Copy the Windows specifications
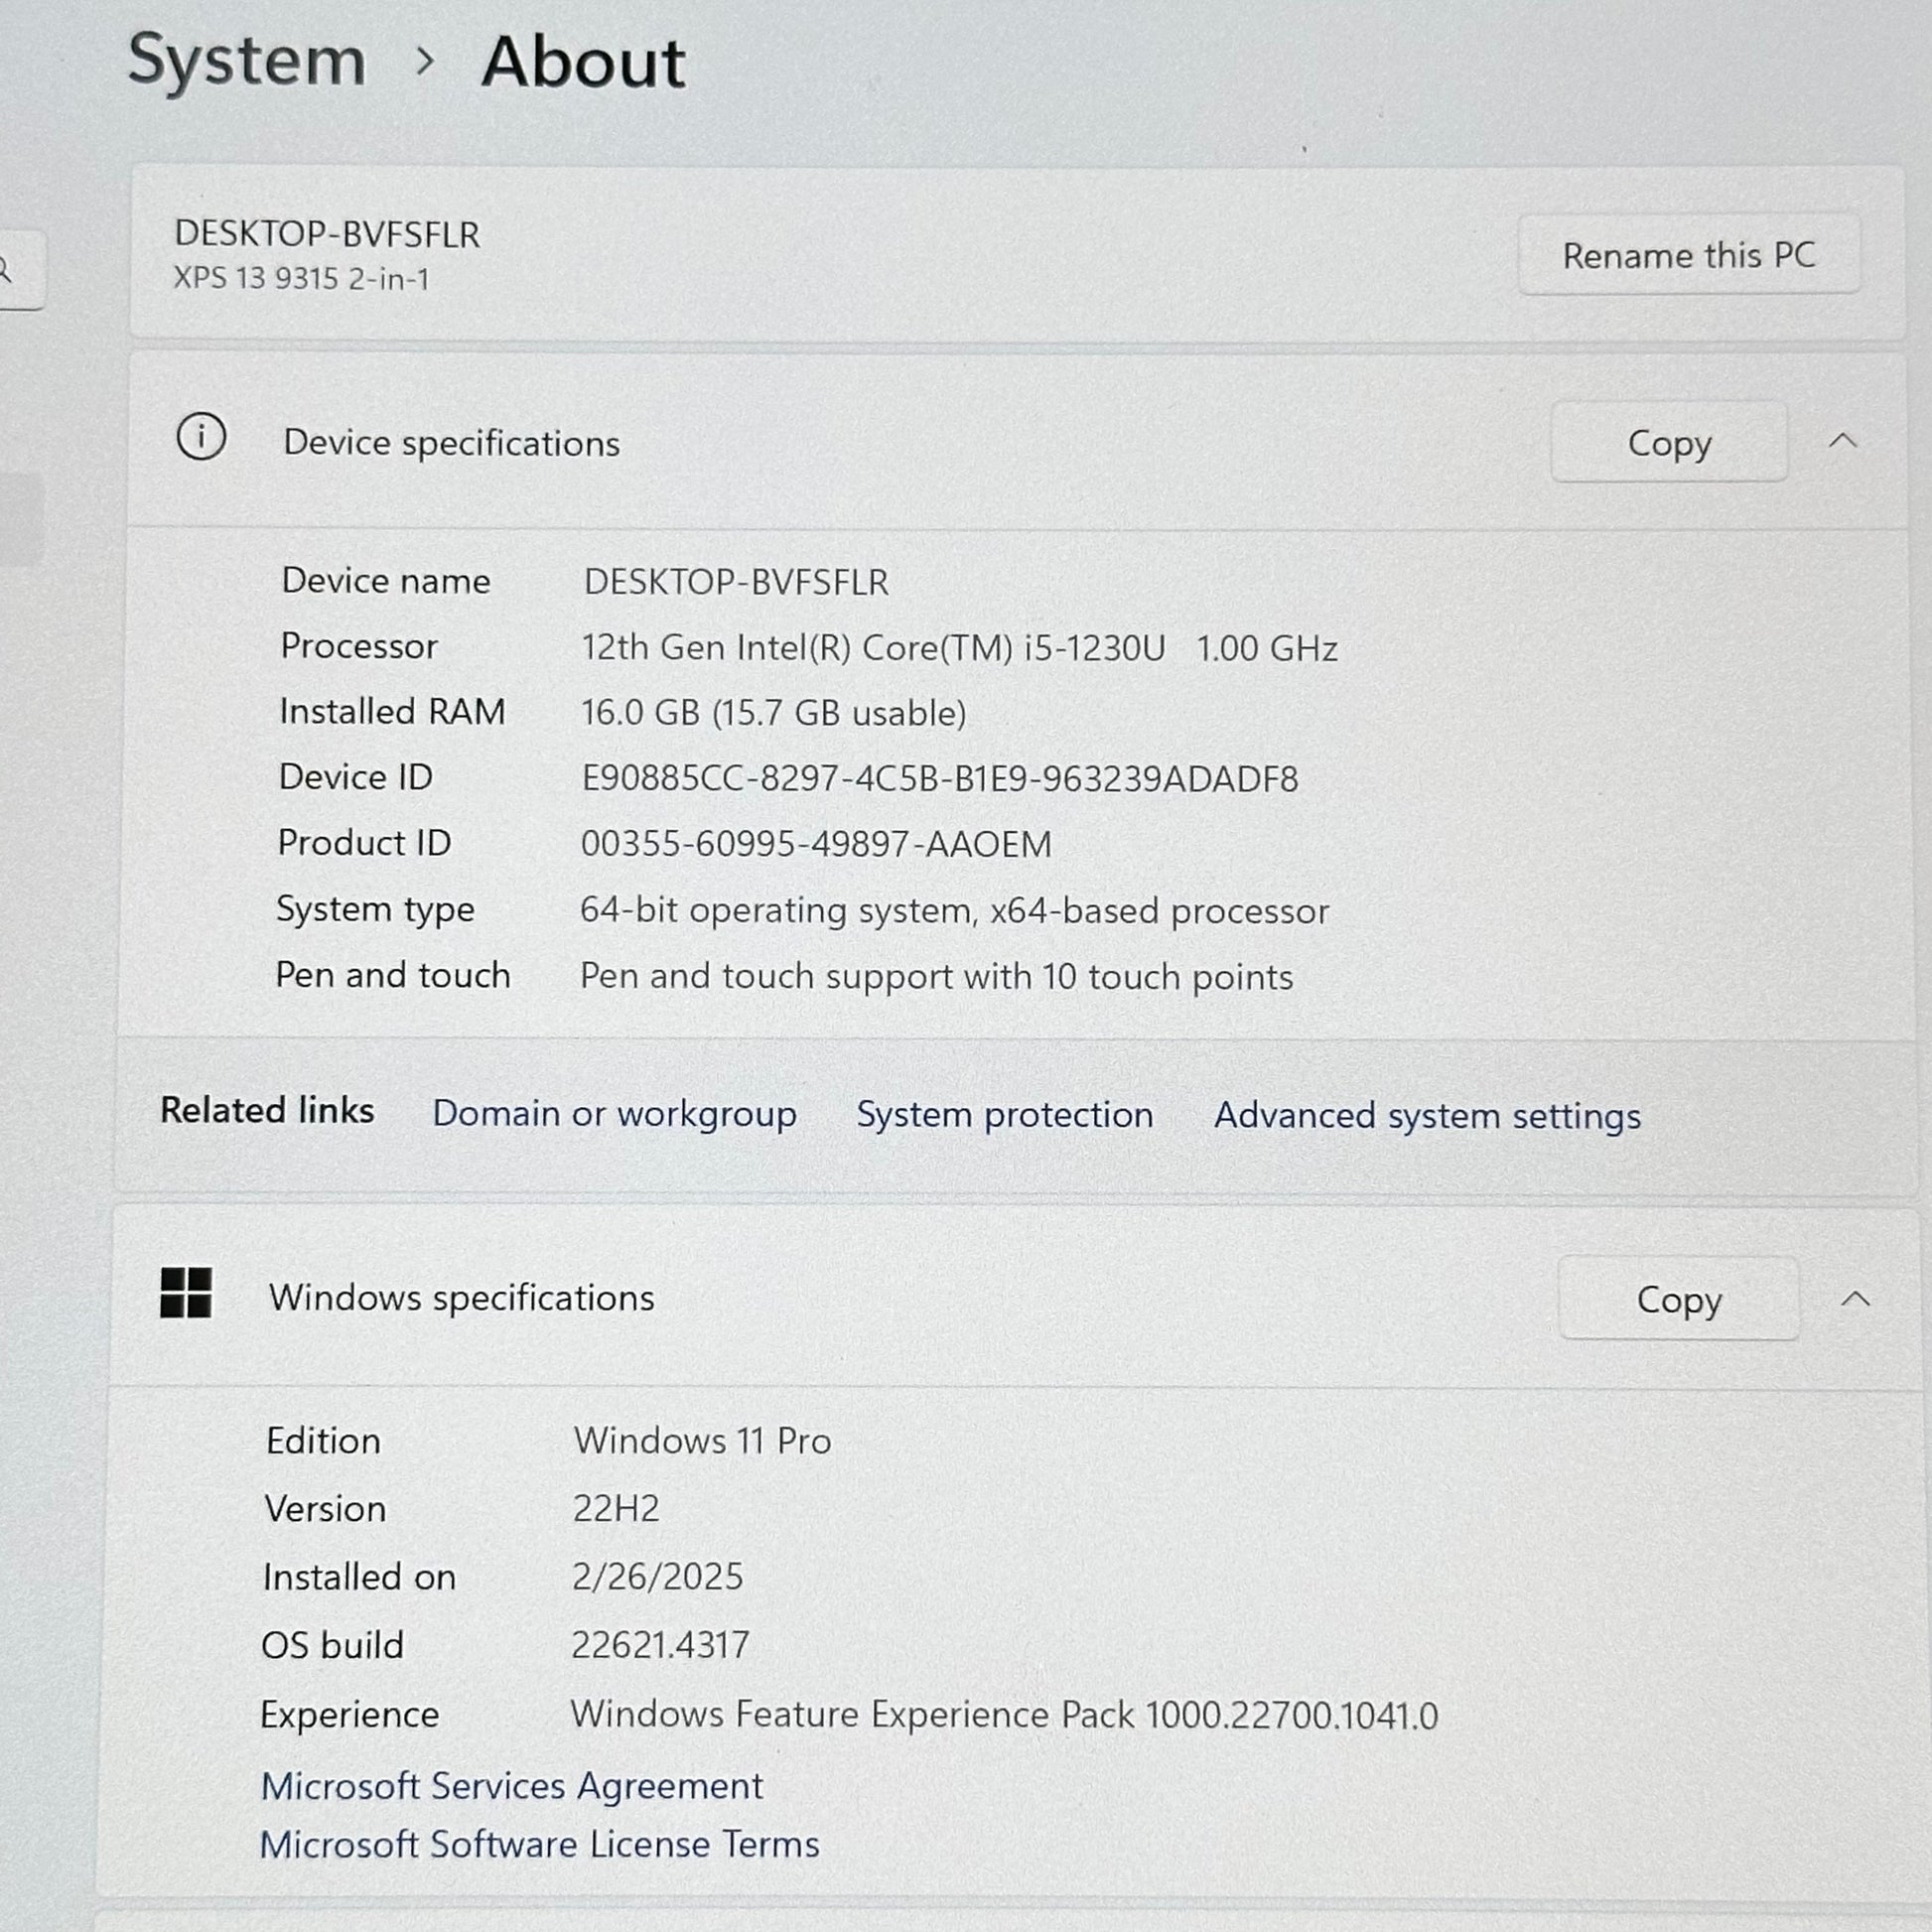 point(1679,1299)
